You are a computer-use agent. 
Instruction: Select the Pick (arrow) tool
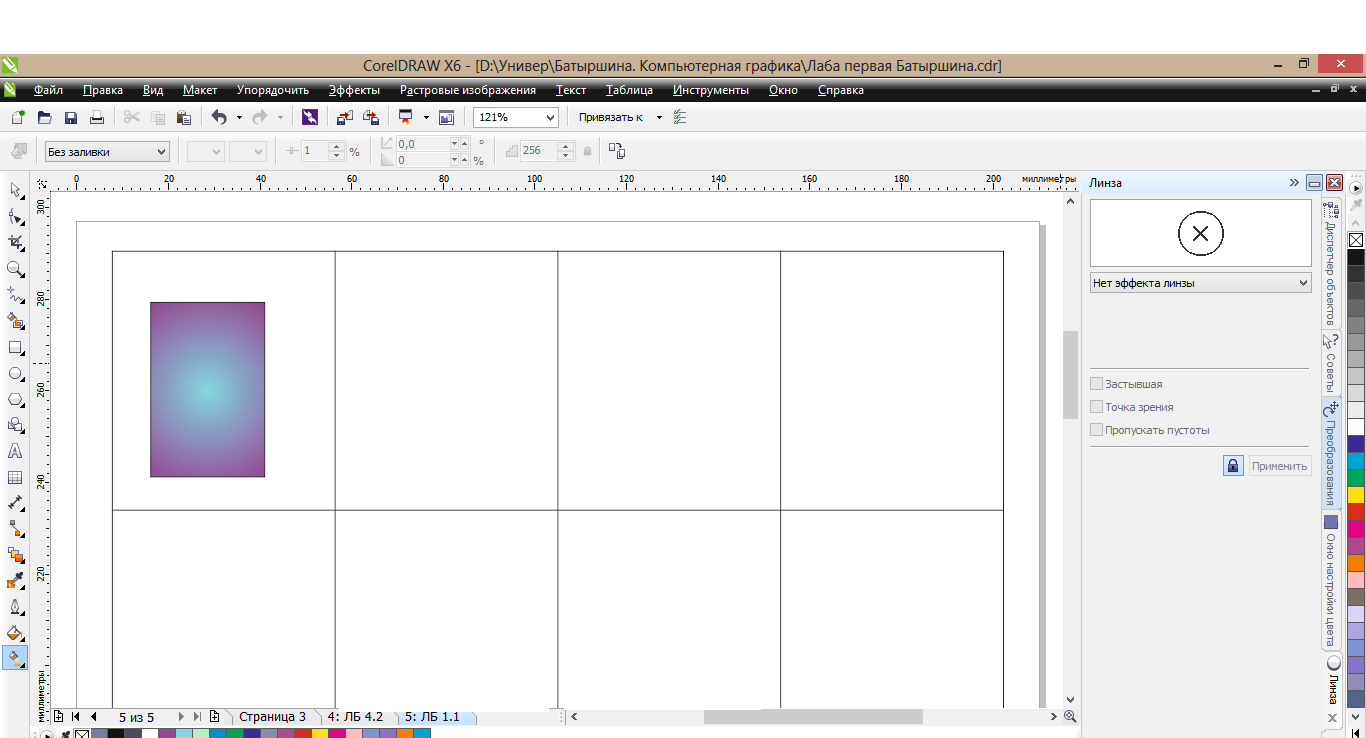pyautogui.click(x=15, y=190)
